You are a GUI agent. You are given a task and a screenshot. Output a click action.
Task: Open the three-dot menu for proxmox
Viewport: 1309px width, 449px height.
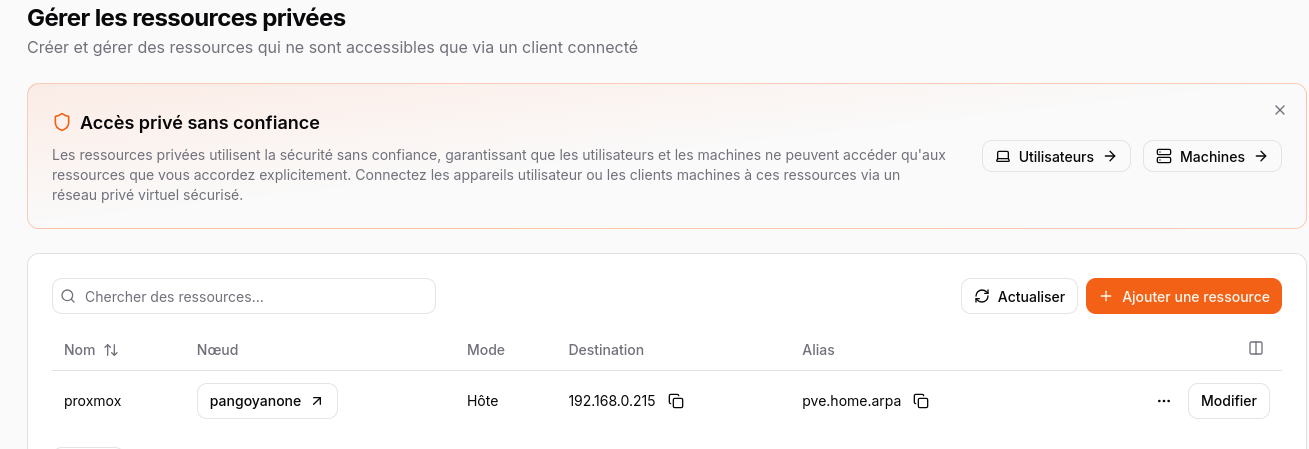1163,401
